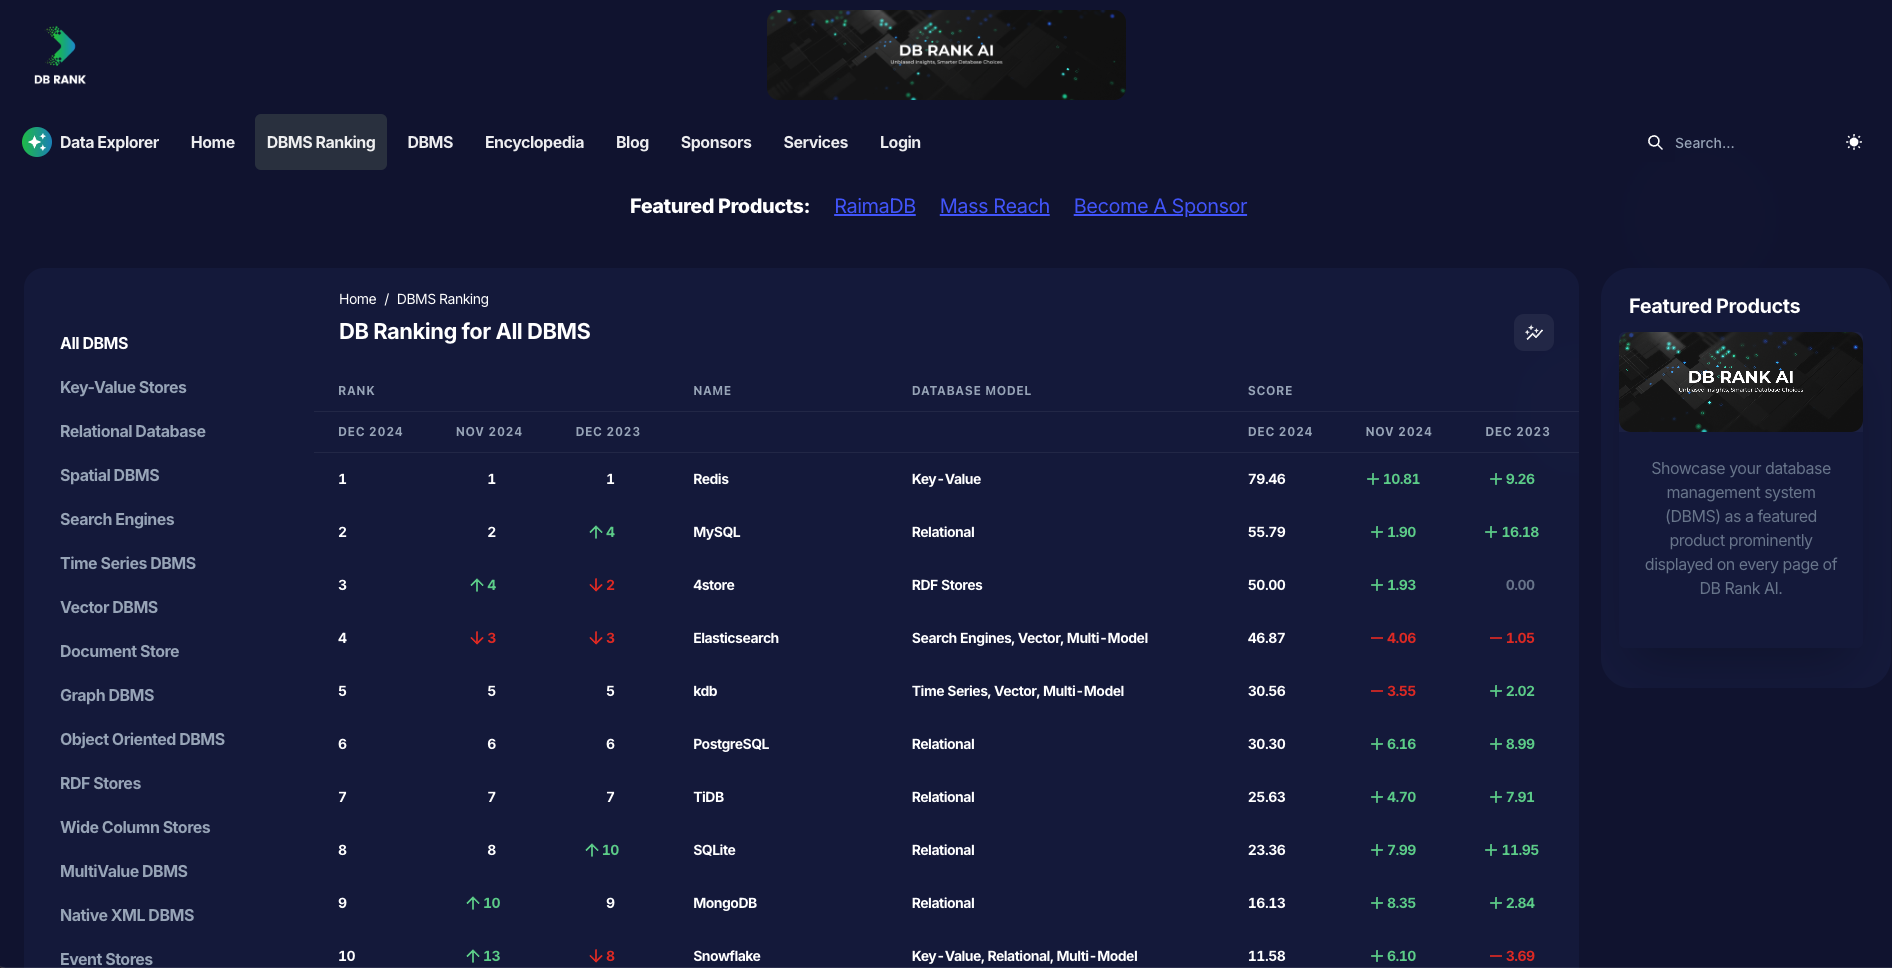Follow the Mass Reach link
Image resolution: width=1892 pixels, height=968 pixels.
click(994, 206)
